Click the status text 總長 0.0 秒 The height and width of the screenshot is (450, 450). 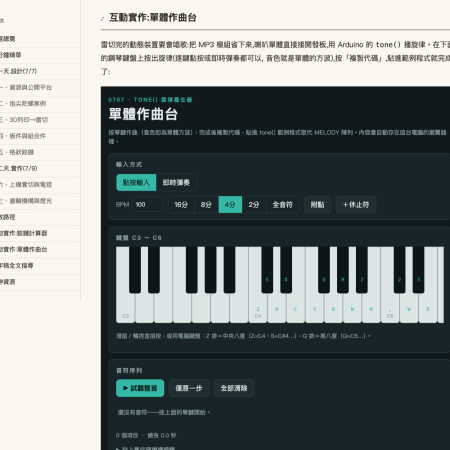pos(162,435)
